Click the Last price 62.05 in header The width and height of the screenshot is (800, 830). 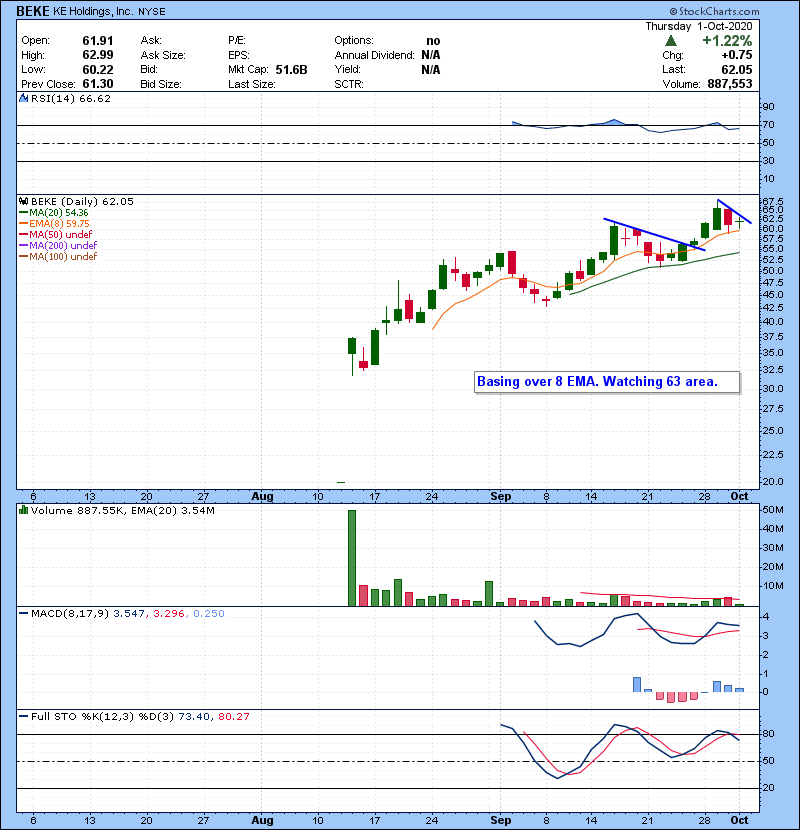click(736, 69)
